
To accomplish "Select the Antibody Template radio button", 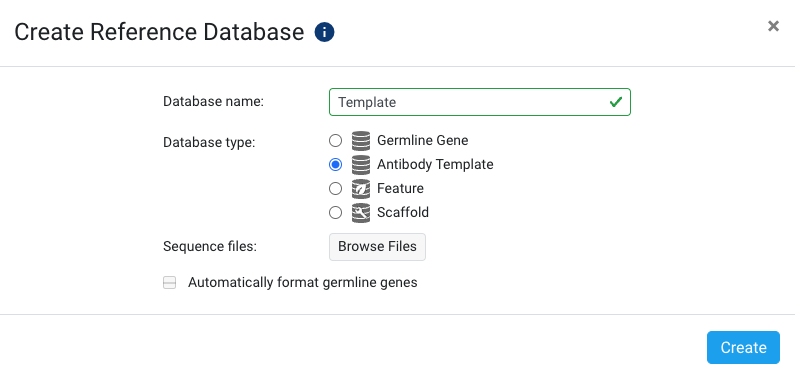I will point(336,165).
